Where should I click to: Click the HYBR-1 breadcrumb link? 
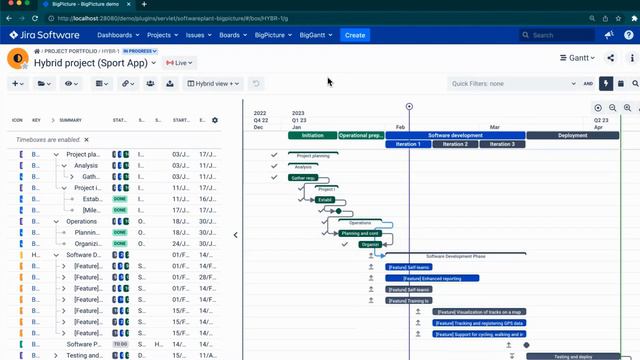pos(110,51)
